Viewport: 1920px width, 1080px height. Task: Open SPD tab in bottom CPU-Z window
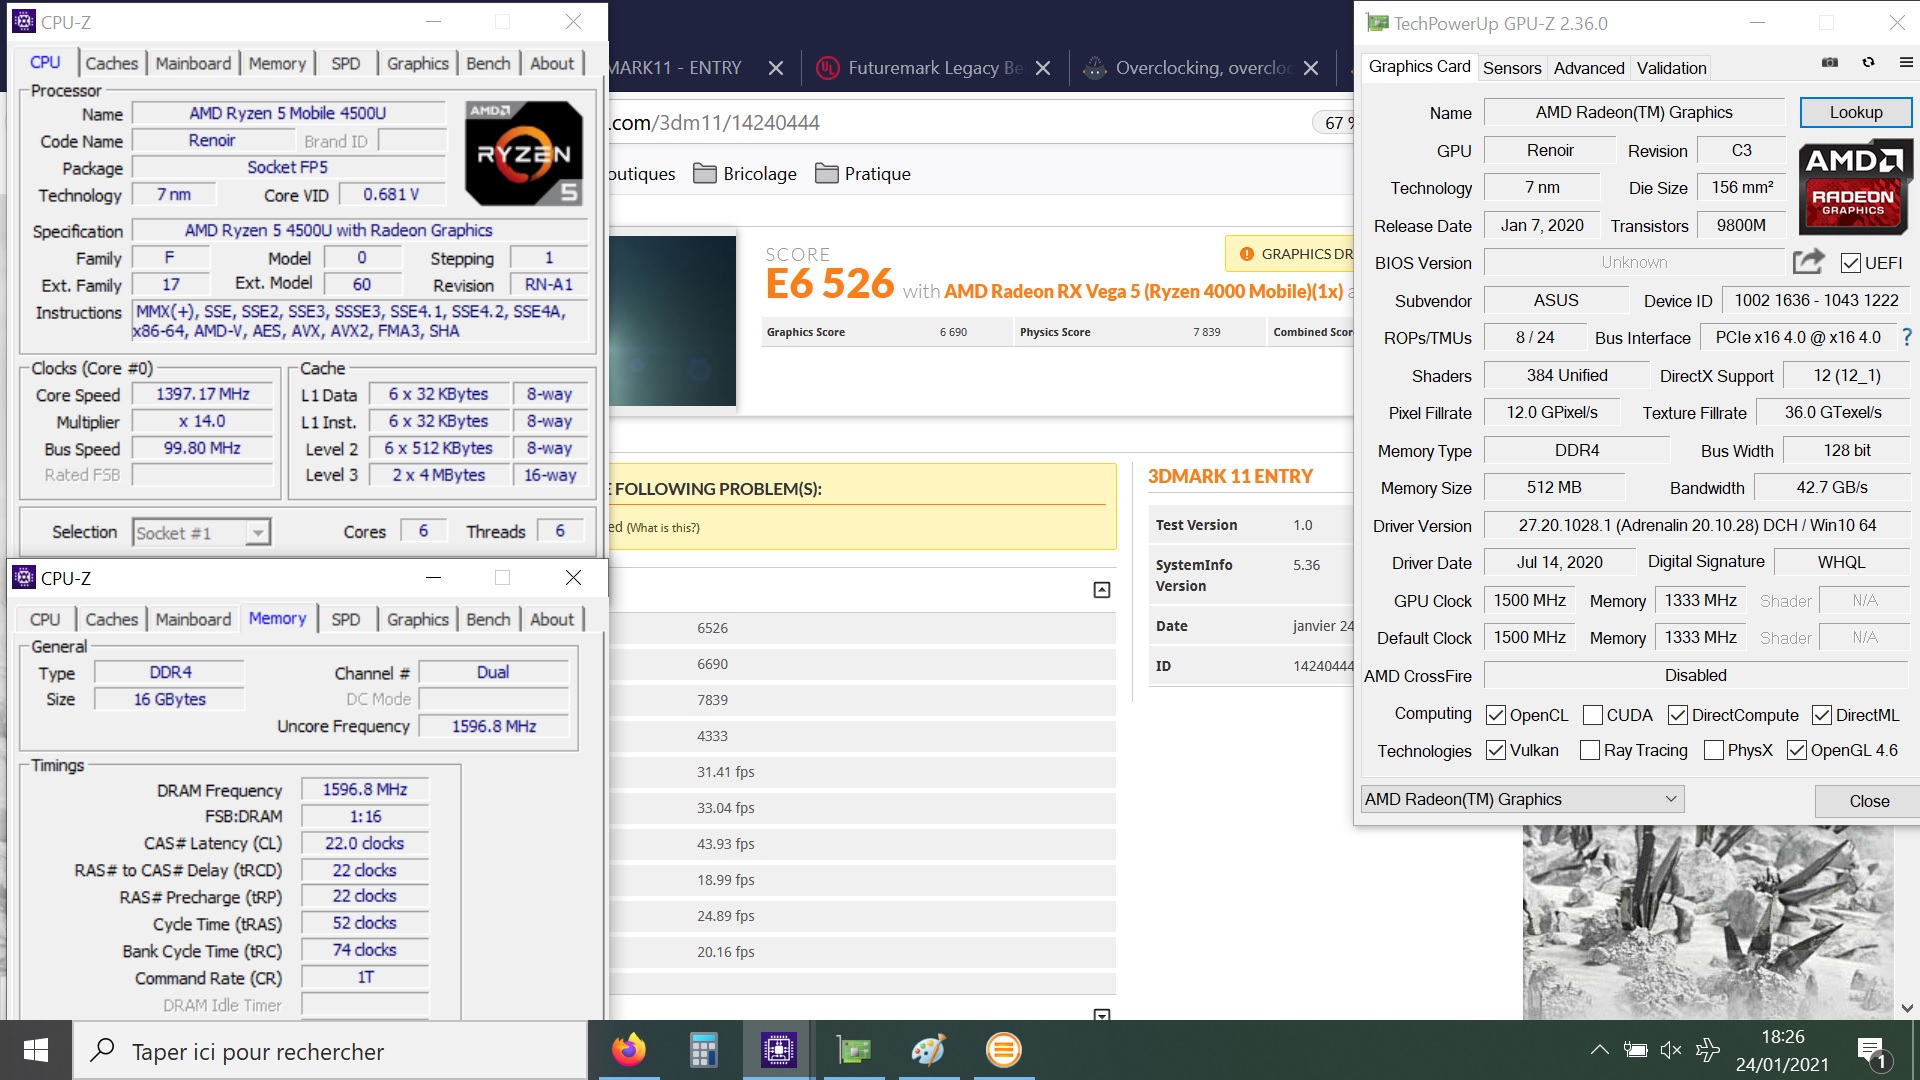pyautogui.click(x=346, y=619)
